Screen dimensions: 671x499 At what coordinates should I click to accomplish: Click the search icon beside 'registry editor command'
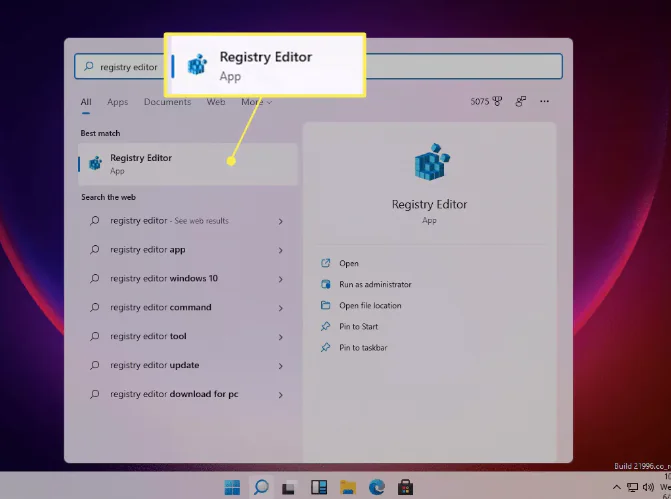click(95, 307)
